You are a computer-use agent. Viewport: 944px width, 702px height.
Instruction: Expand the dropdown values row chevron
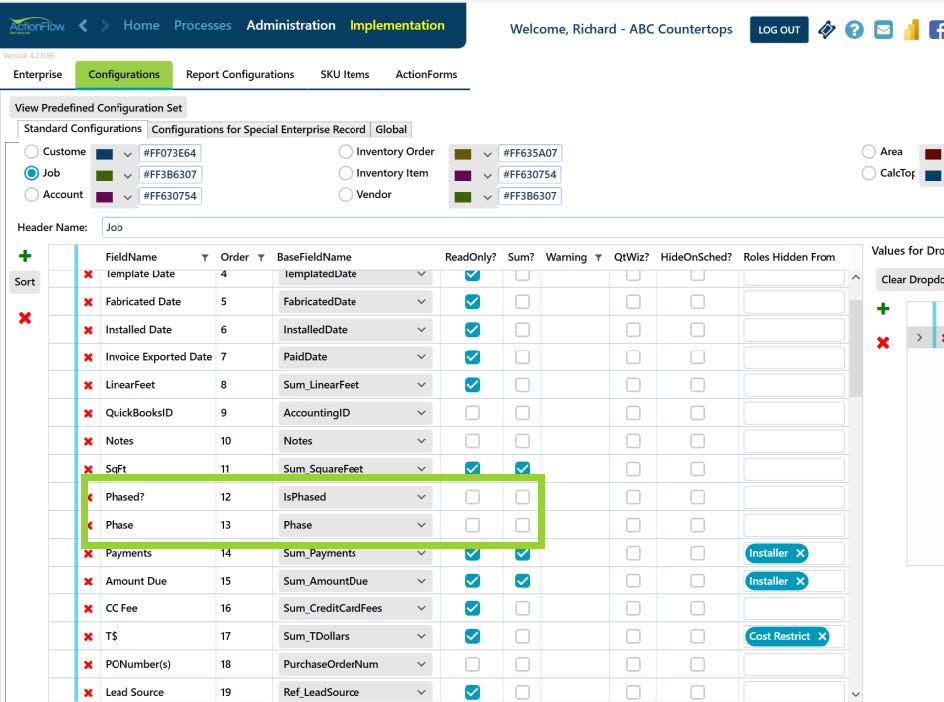coord(919,337)
